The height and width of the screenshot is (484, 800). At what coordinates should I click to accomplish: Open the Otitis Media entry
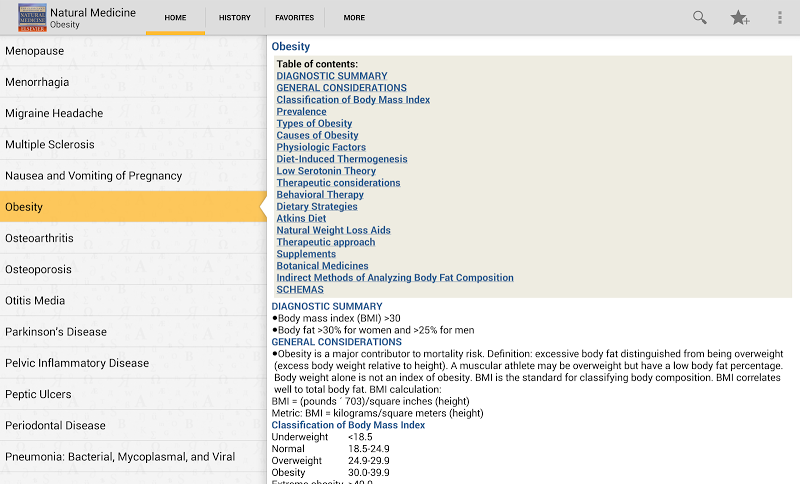[133, 300]
